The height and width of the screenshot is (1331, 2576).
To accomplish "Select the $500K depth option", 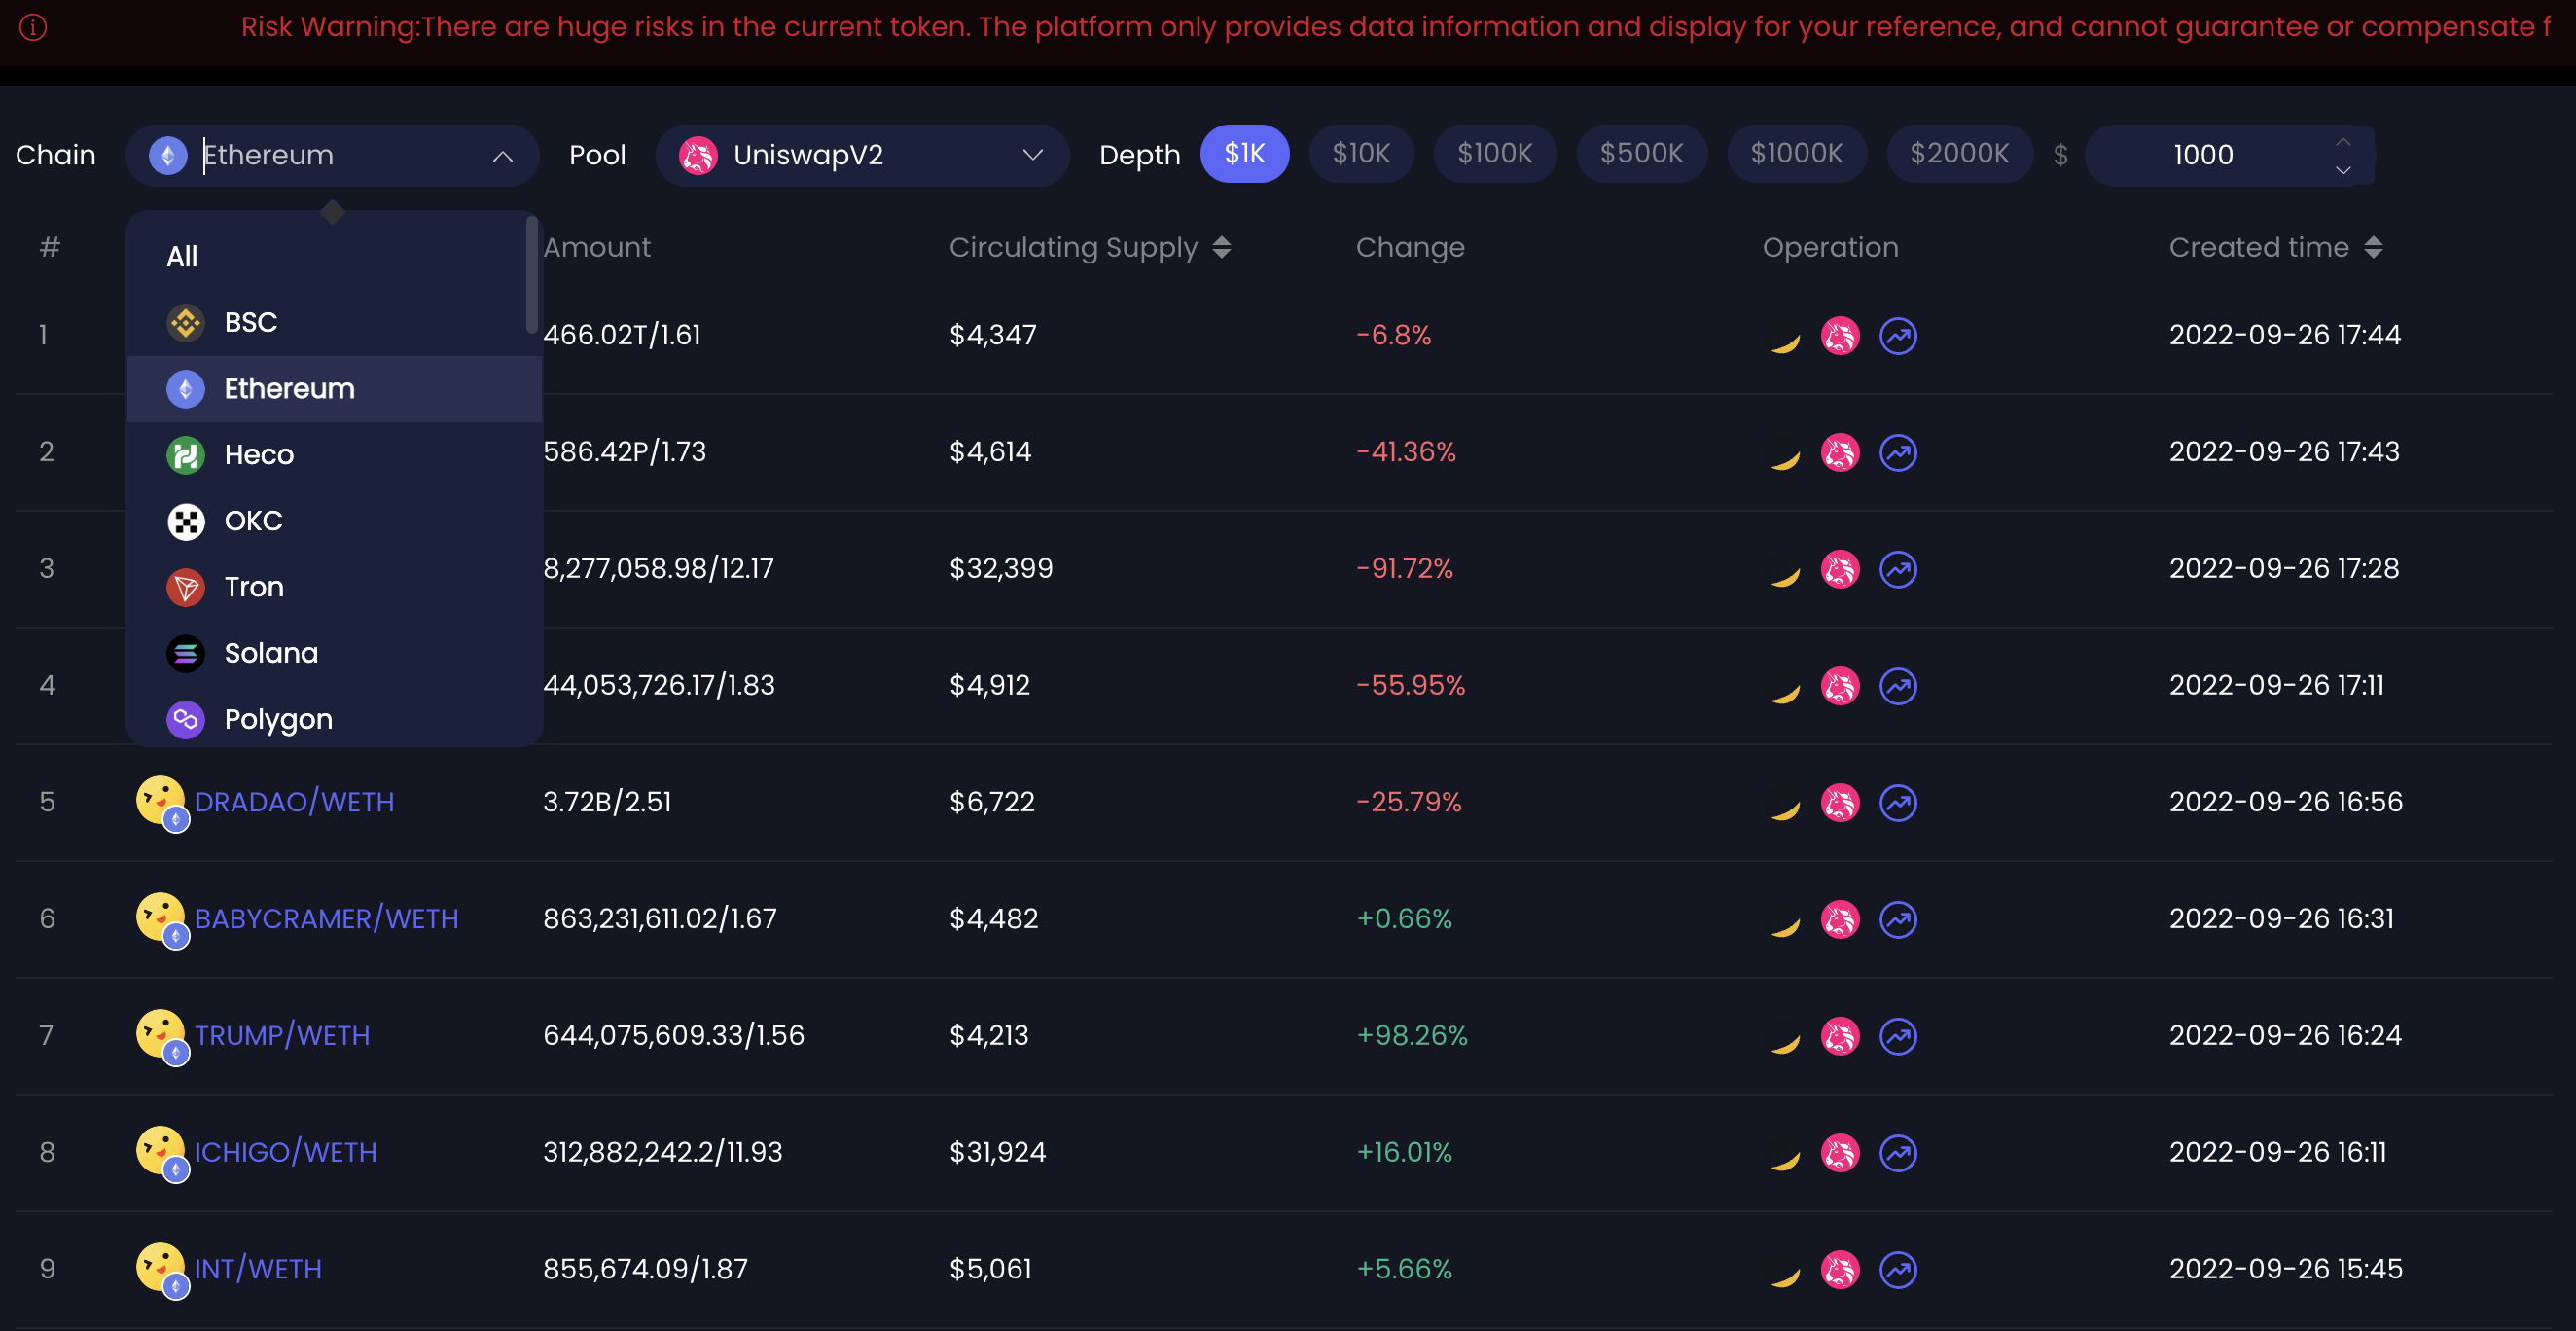I will [x=1641, y=154].
